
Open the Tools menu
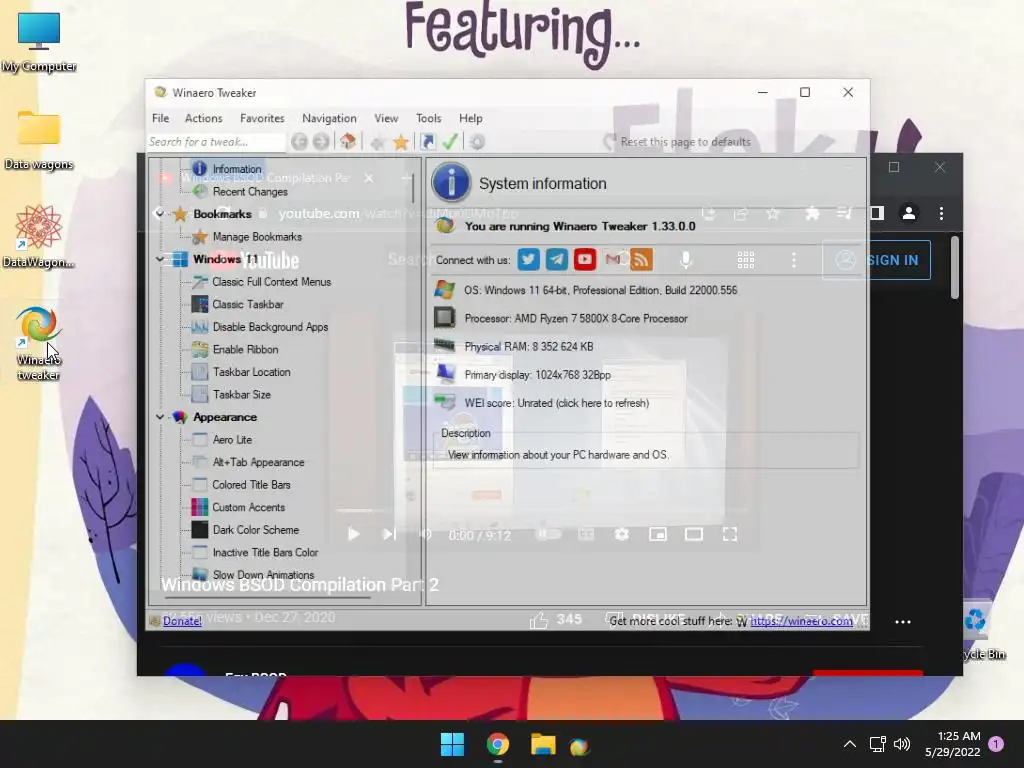[x=428, y=118]
